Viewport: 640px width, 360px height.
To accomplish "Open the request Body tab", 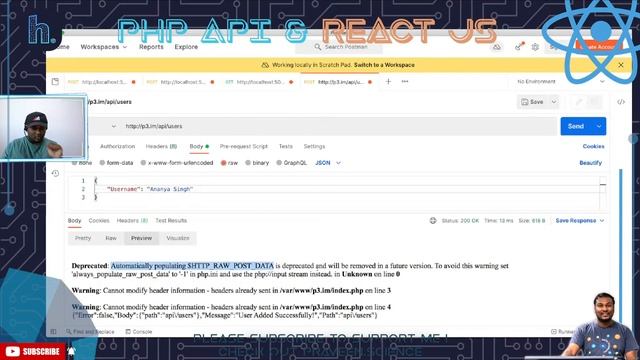I will (x=199, y=146).
